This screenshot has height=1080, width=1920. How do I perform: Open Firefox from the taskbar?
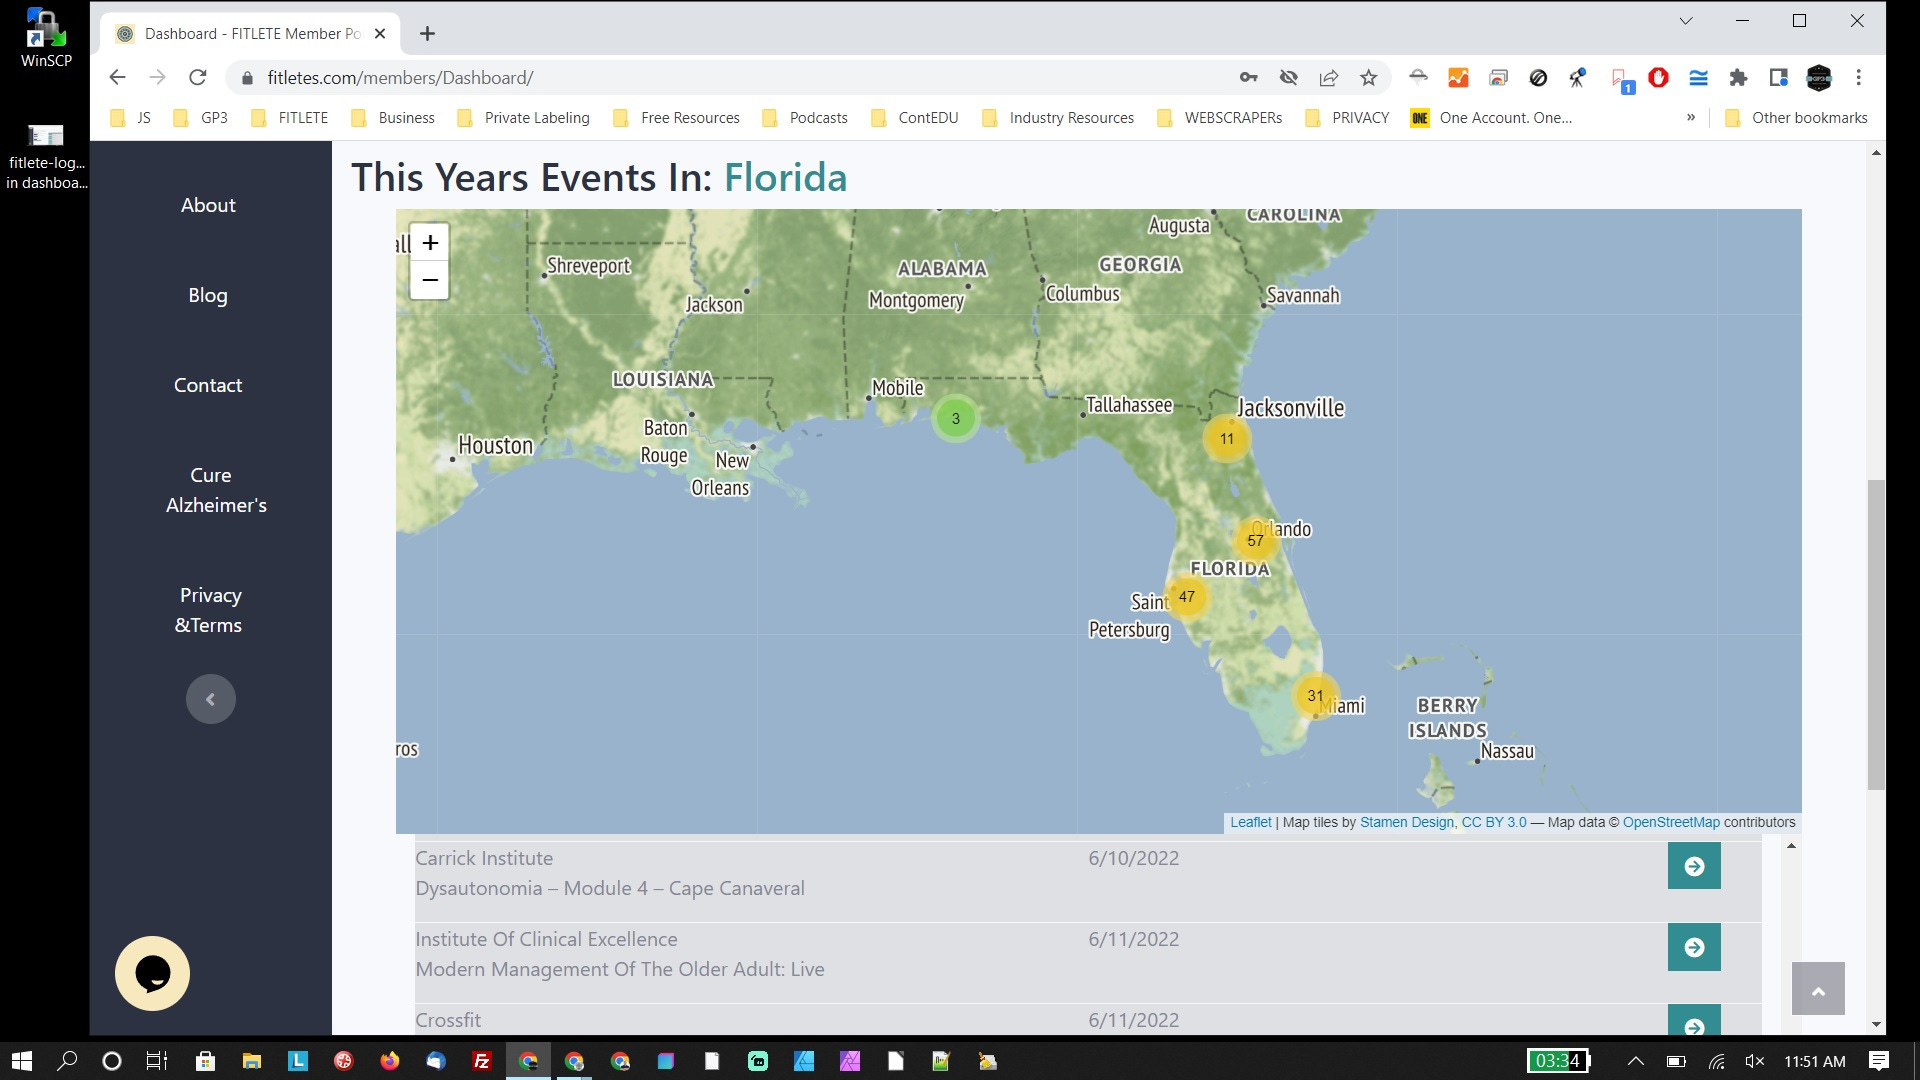[x=389, y=1061]
